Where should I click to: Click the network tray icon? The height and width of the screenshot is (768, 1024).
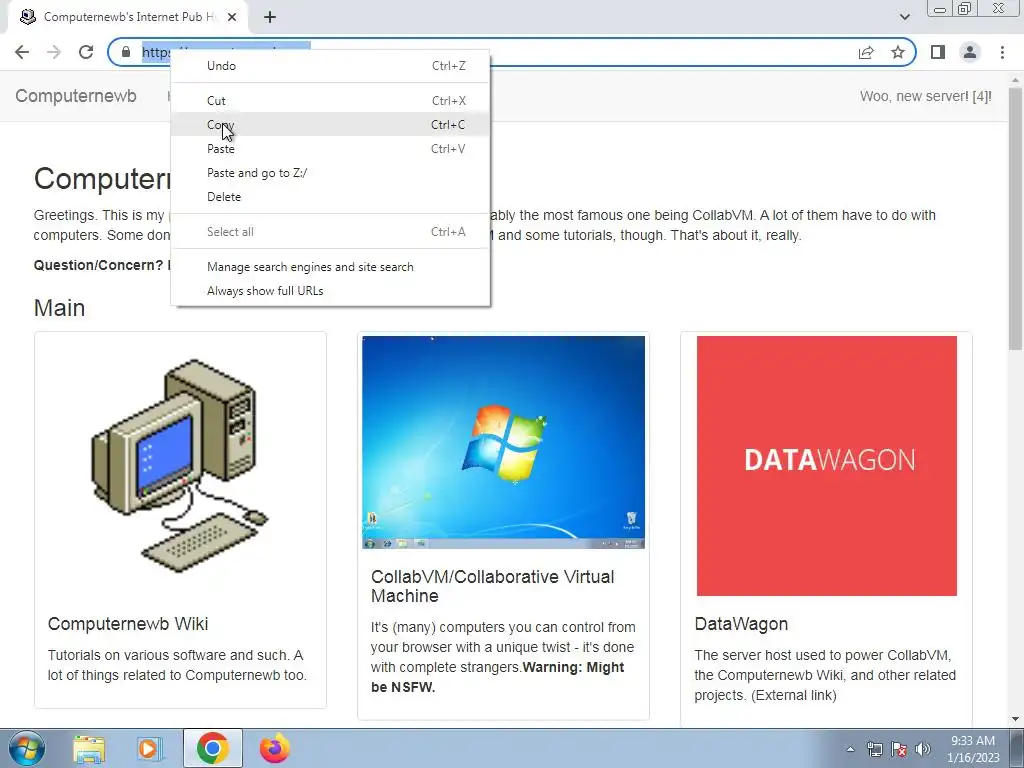[874, 749]
